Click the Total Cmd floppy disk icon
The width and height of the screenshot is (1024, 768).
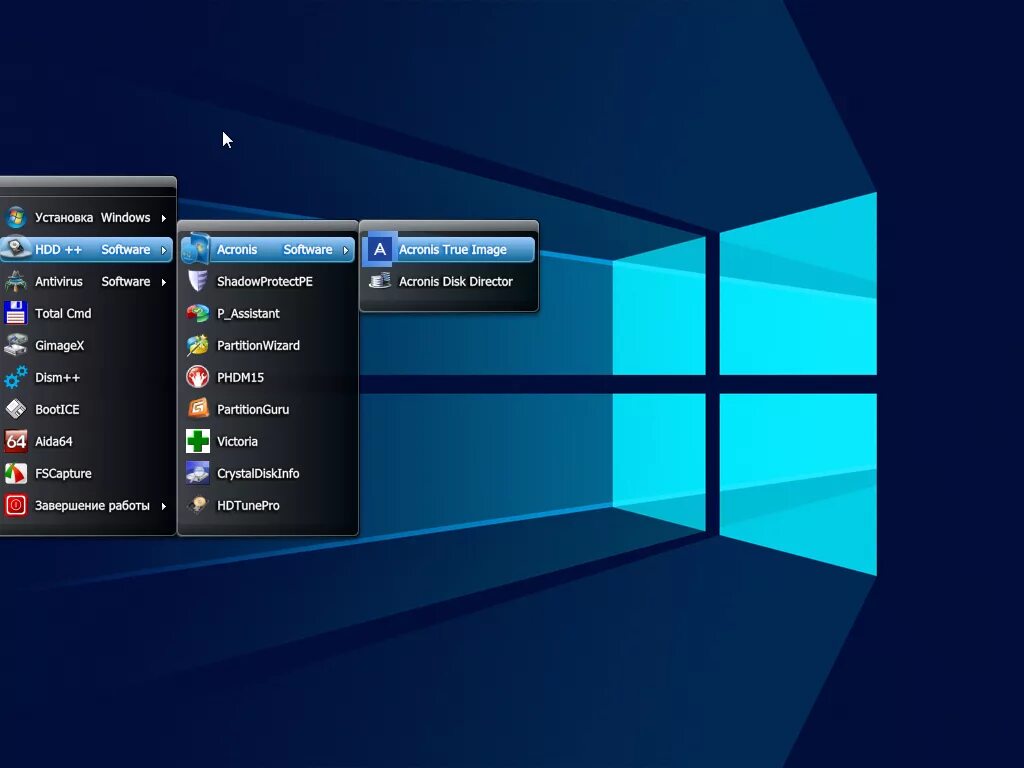(16, 313)
